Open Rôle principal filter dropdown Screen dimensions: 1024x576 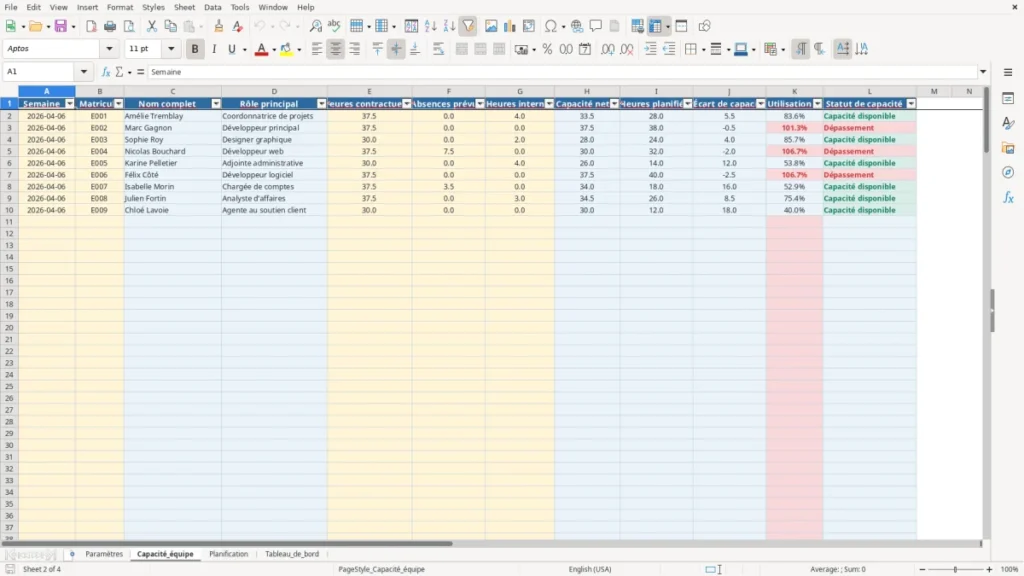(x=321, y=104)
